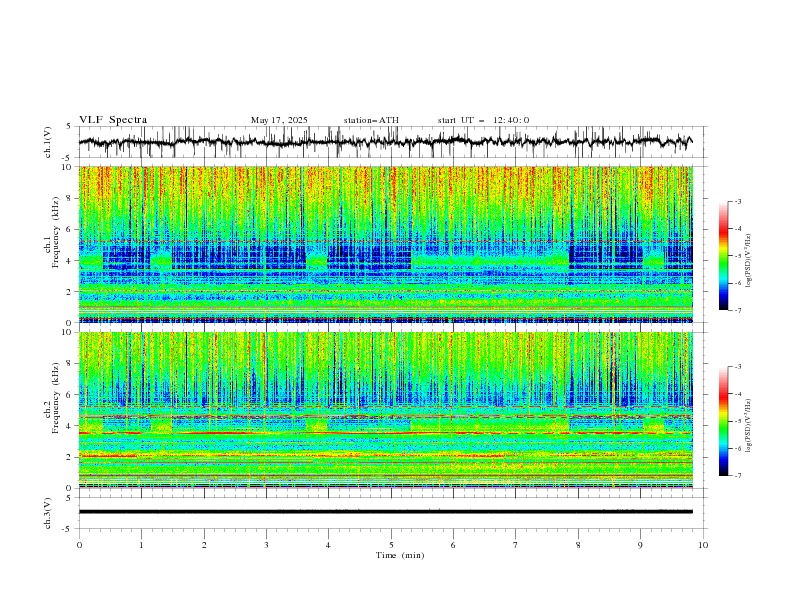Click the "-7" tick on ch.1 color bar
Viewport: 792px width, 612px height.
click(x=737, y=311)
